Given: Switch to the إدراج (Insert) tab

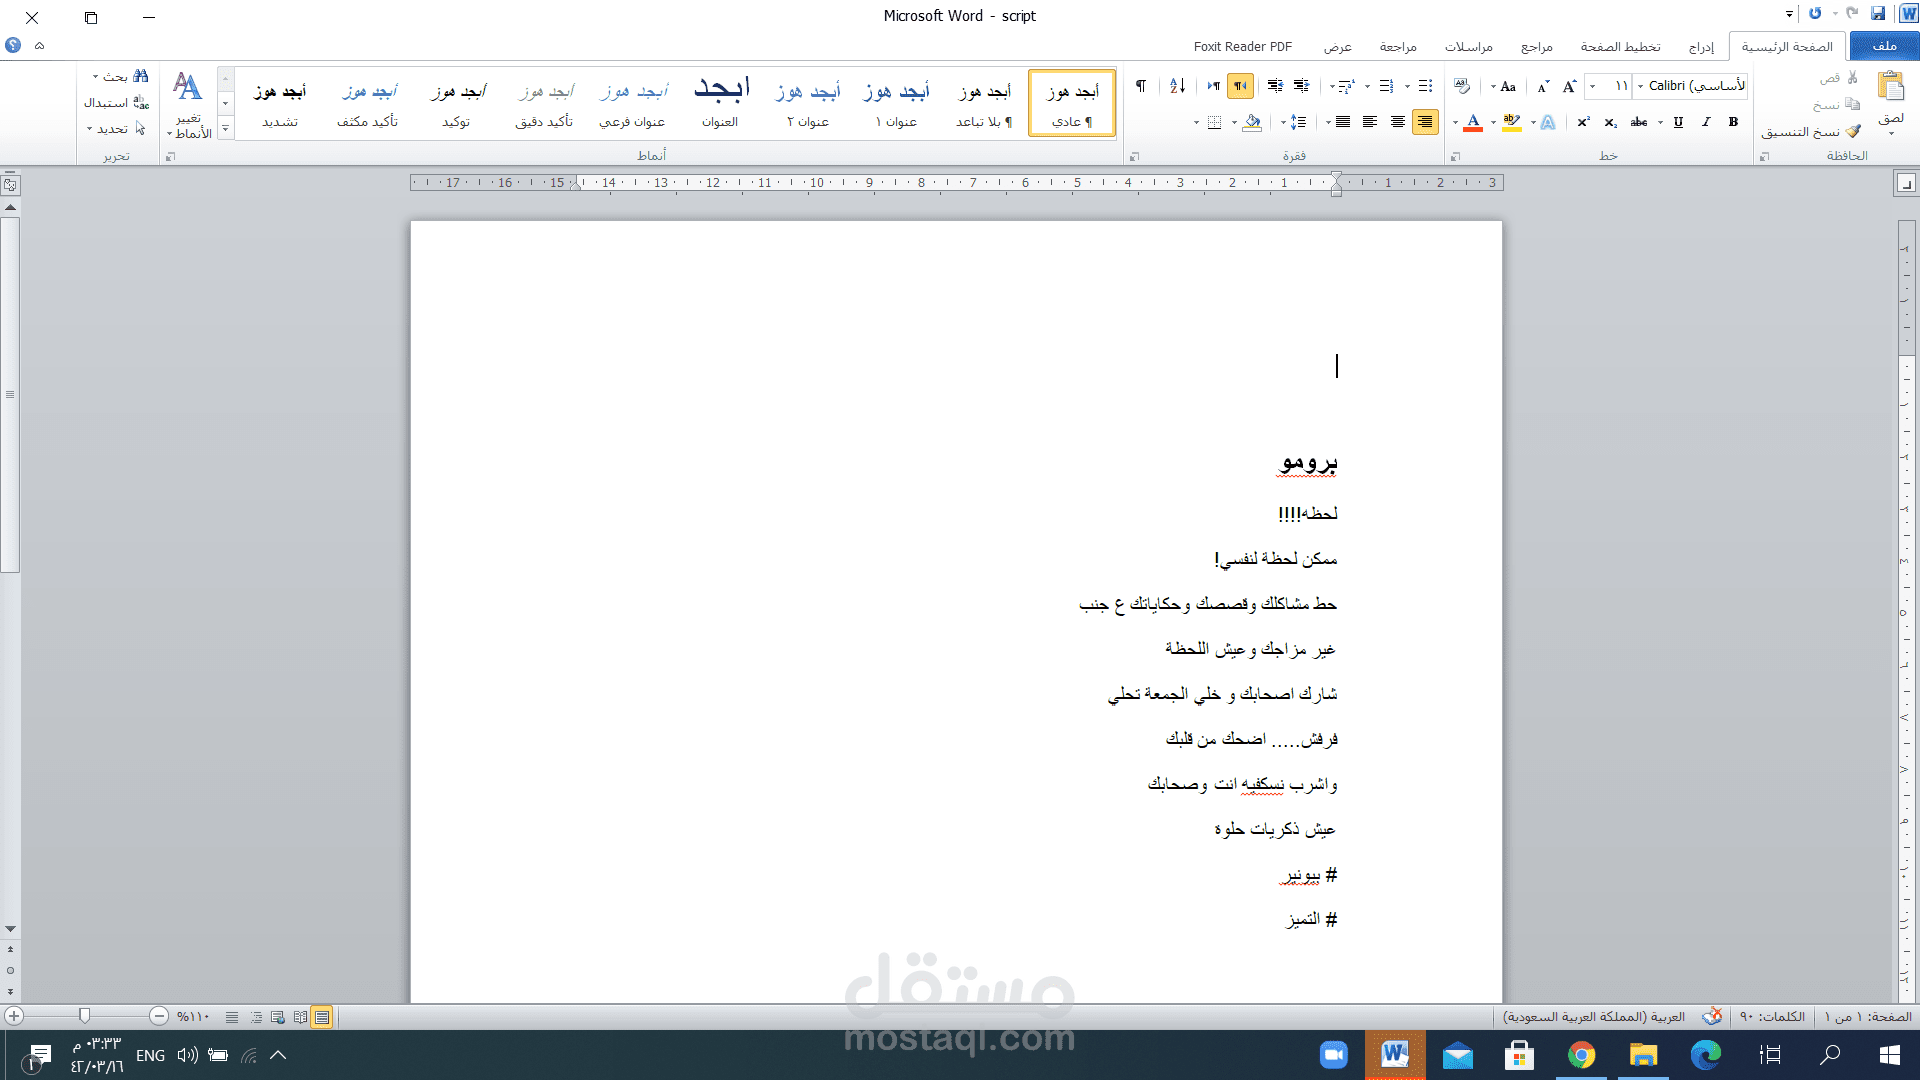Looking at the screenshot, I should [1701, 47].
